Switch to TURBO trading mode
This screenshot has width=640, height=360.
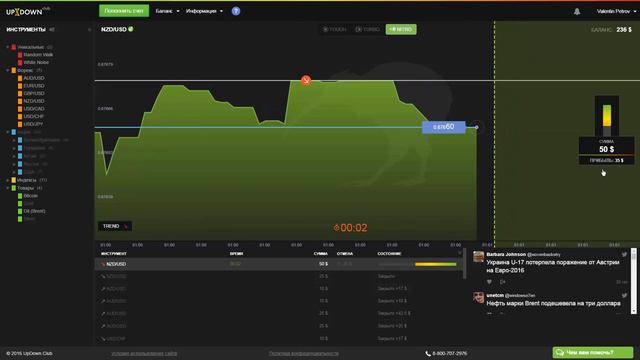[367, 29]
